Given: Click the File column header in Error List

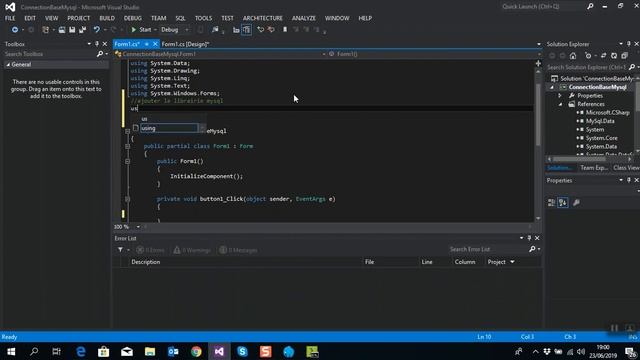Looking at the screenshot, I should coord(369,262).
